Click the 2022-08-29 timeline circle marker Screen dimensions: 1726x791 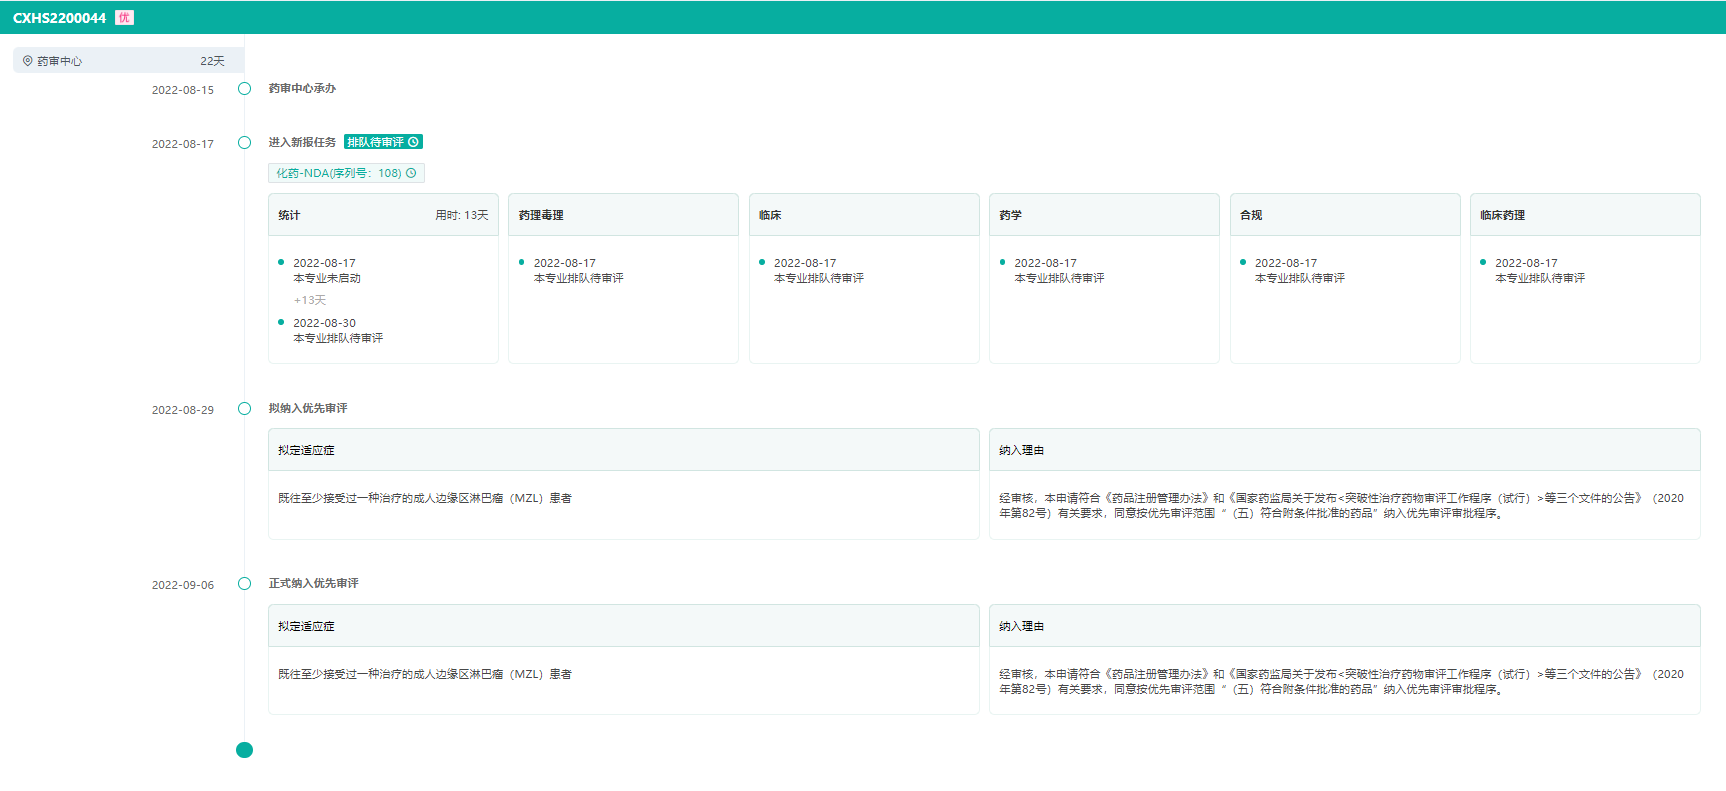pyautogui.click(x=244, y=408)
